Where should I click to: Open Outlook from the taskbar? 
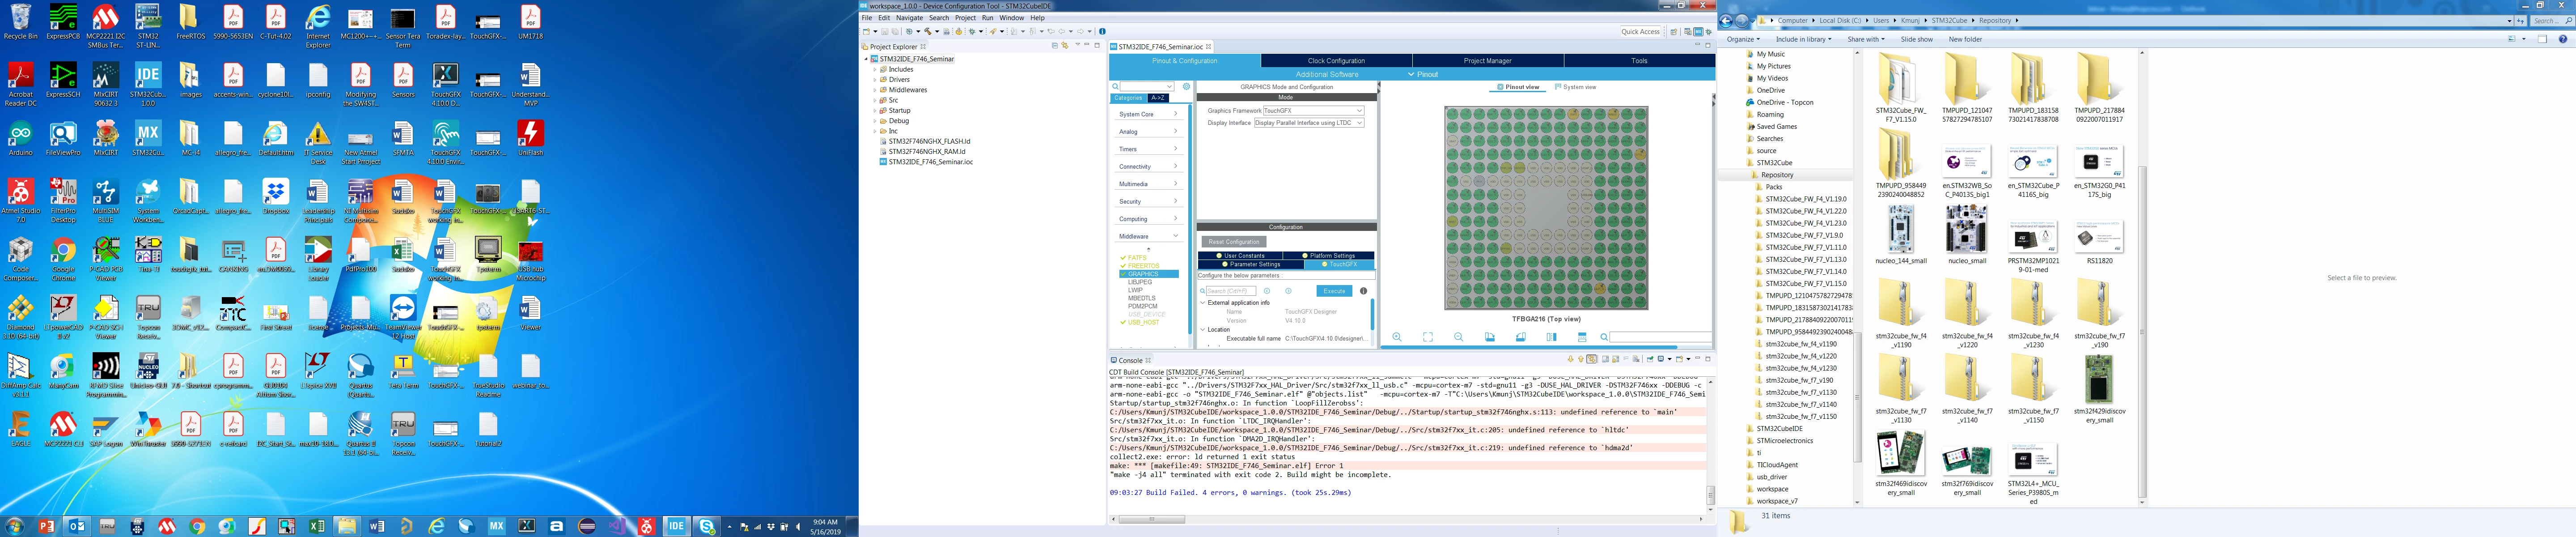[x=76, y=526]
